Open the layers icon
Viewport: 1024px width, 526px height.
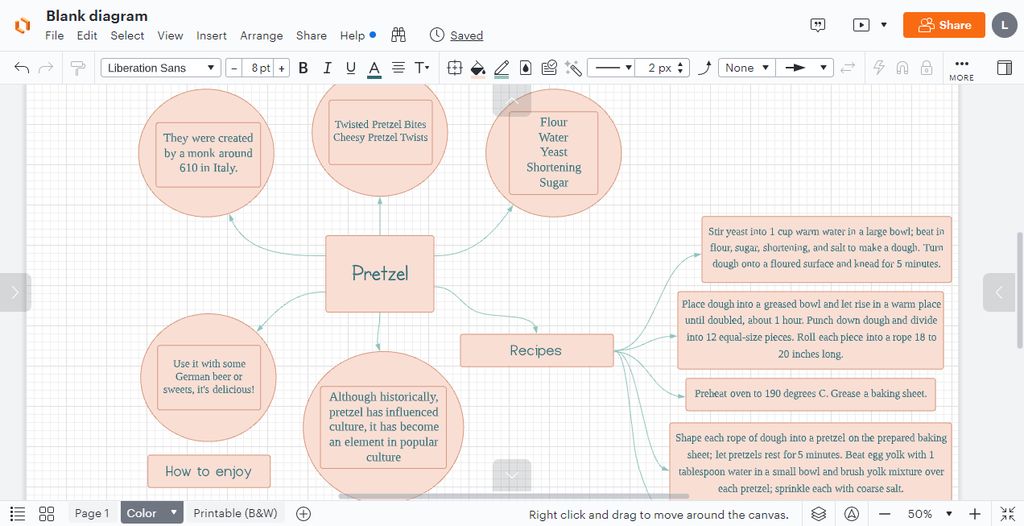(x=818, y=514)
